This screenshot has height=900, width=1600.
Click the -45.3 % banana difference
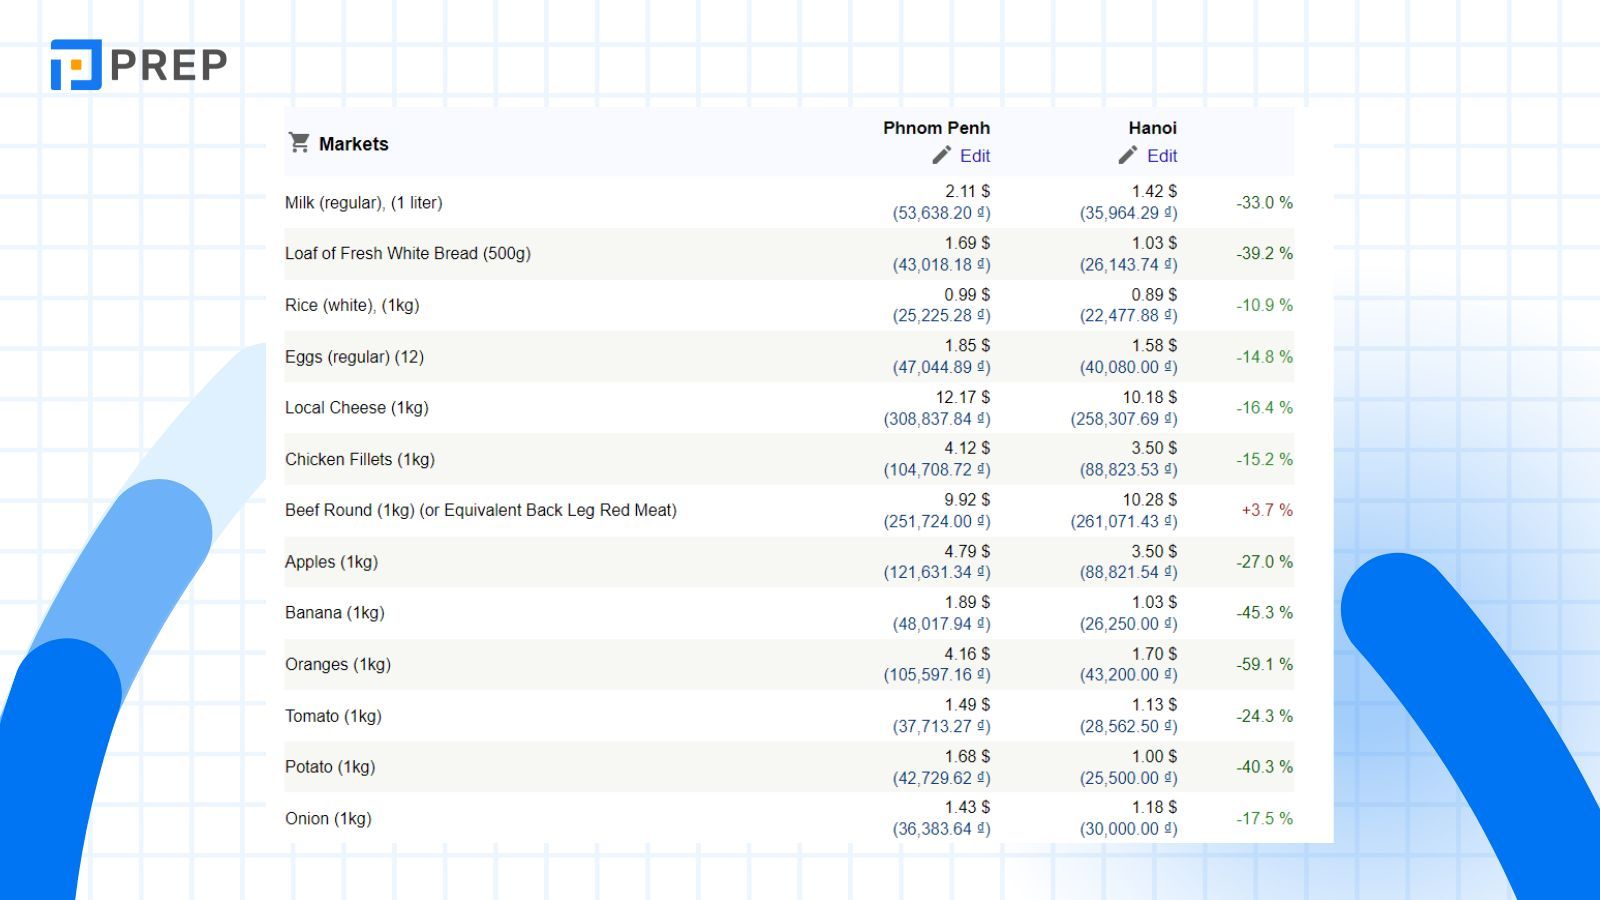point(1264,613)
